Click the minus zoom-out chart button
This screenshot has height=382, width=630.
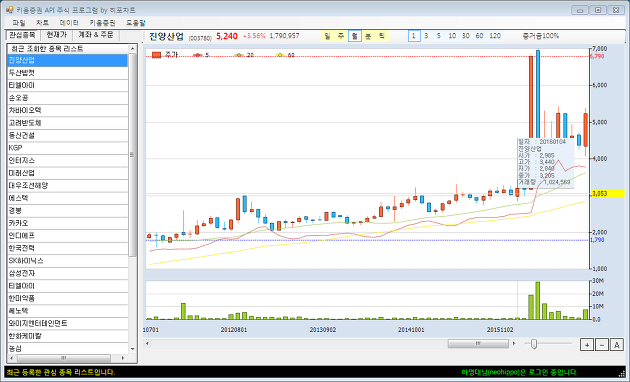coord(602,345)
